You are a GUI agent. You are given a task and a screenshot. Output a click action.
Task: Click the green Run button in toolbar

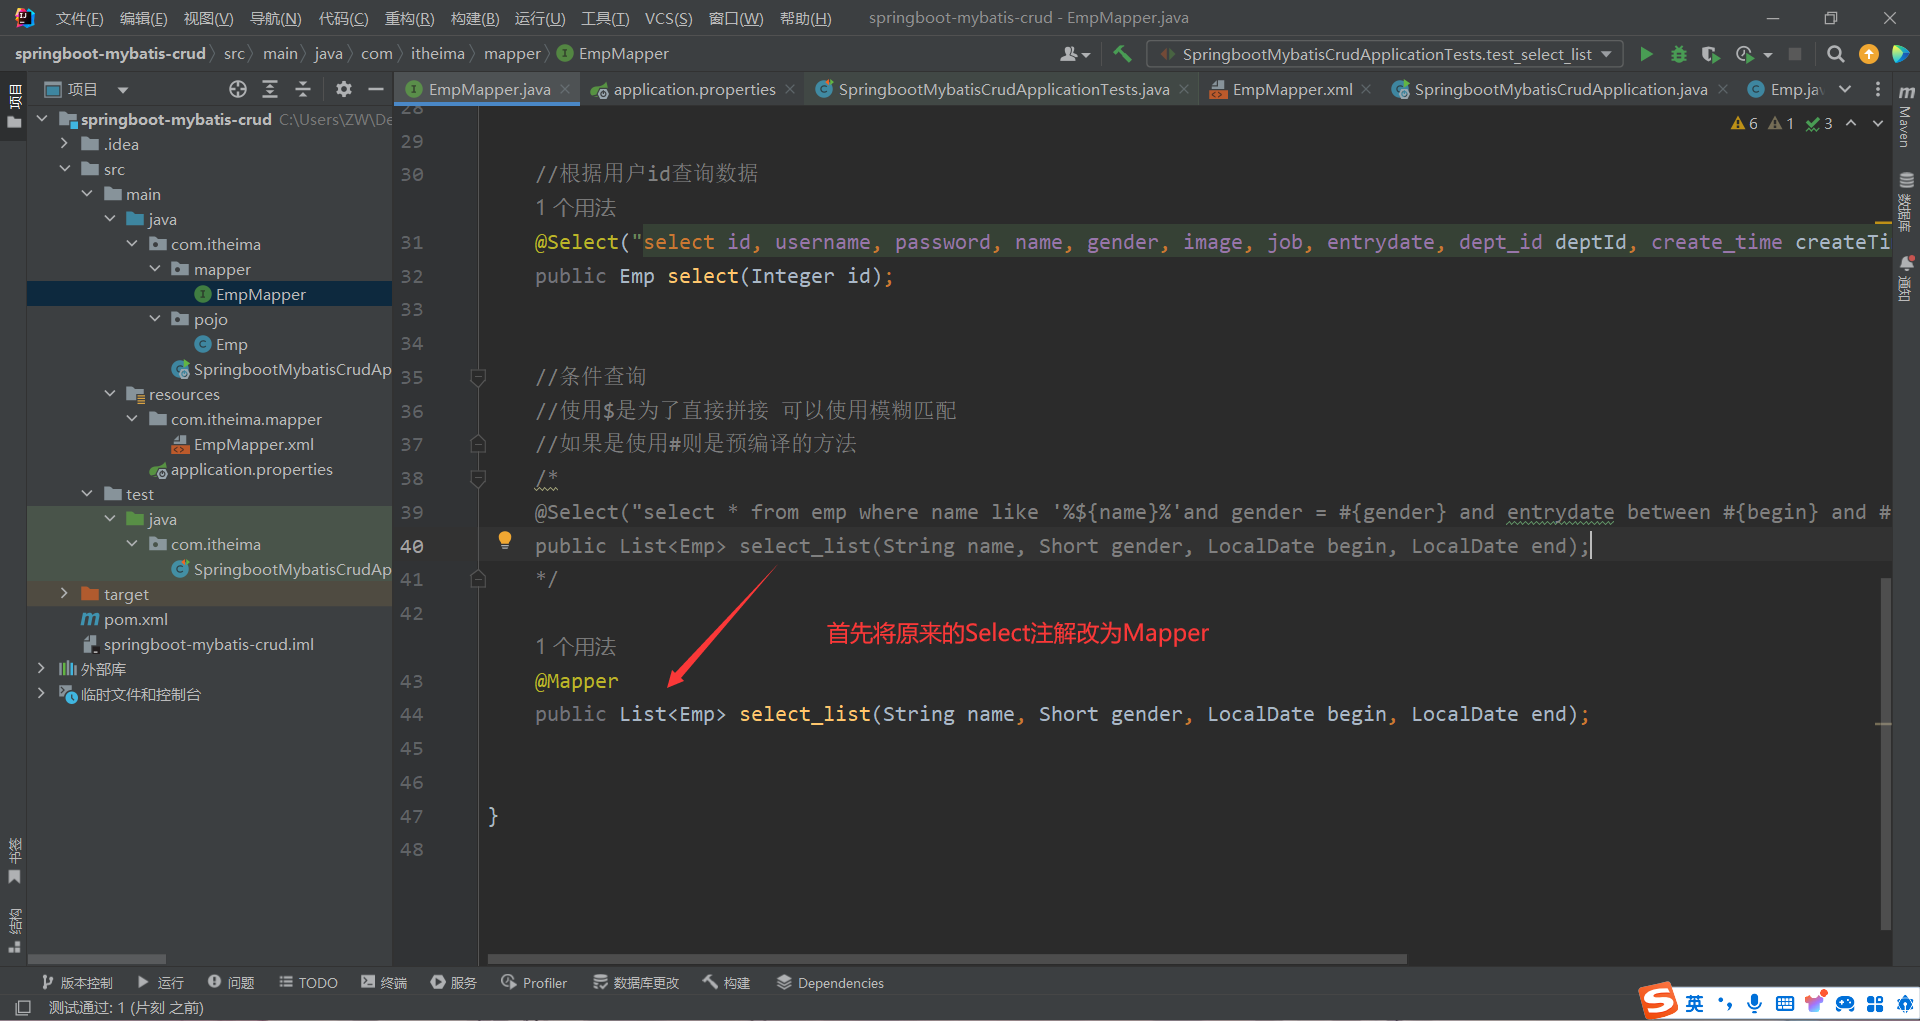1646,54
